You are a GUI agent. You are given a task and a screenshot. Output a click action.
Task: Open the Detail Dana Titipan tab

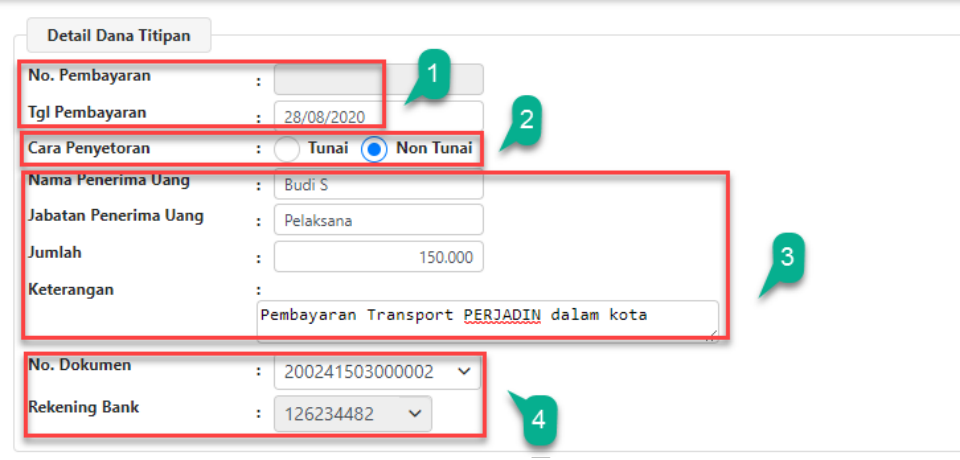tap(119, 36)
